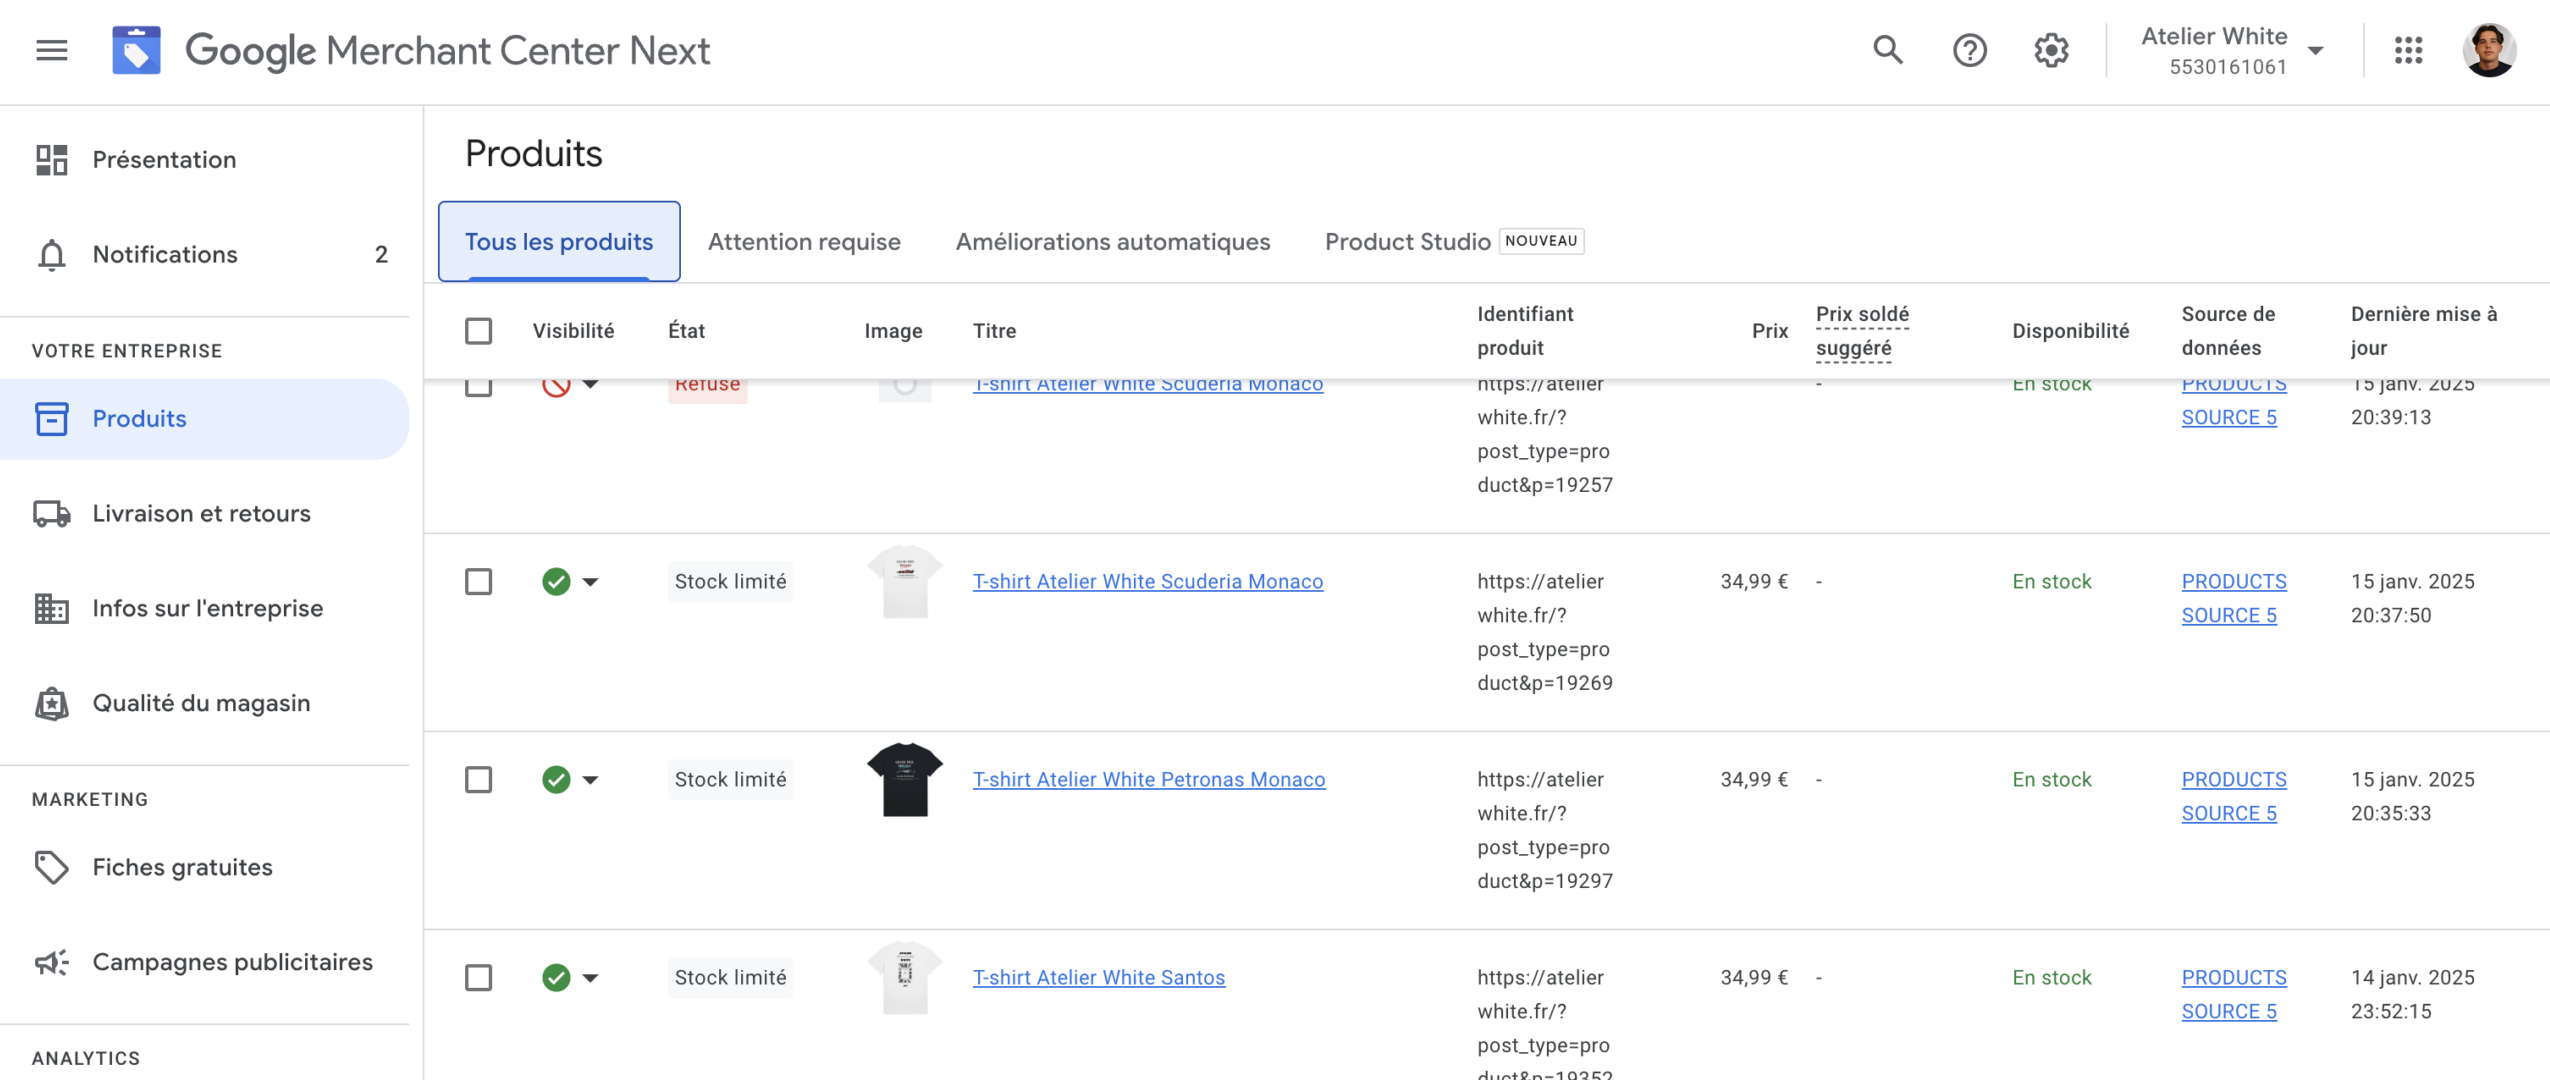2550x1080 pixels.
Task: Switch to Améliorations automatiques tab
Action: click(x=1112, y=242)
